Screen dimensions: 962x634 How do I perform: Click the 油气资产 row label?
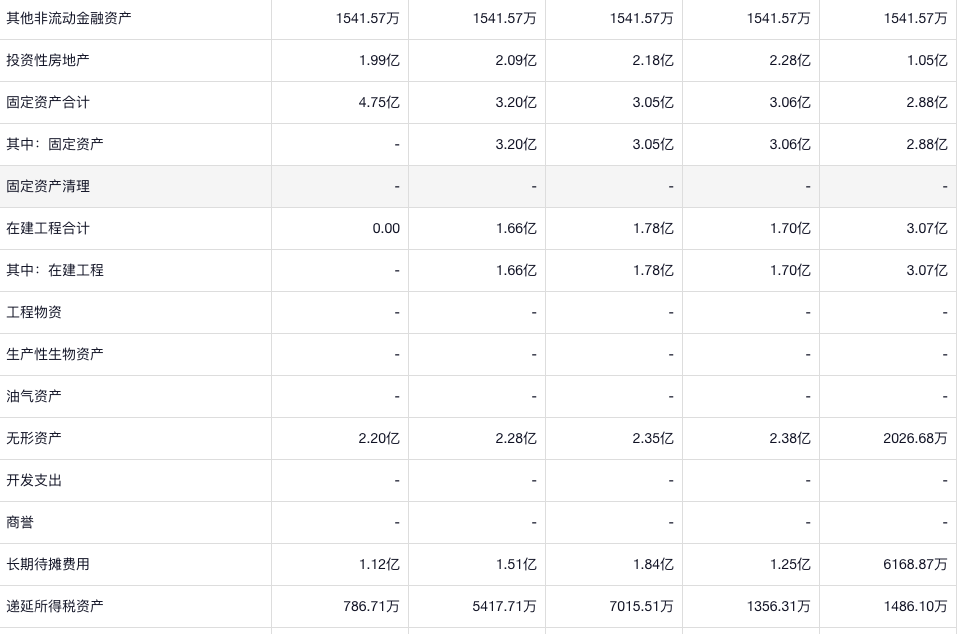click(x=34, y=396)
